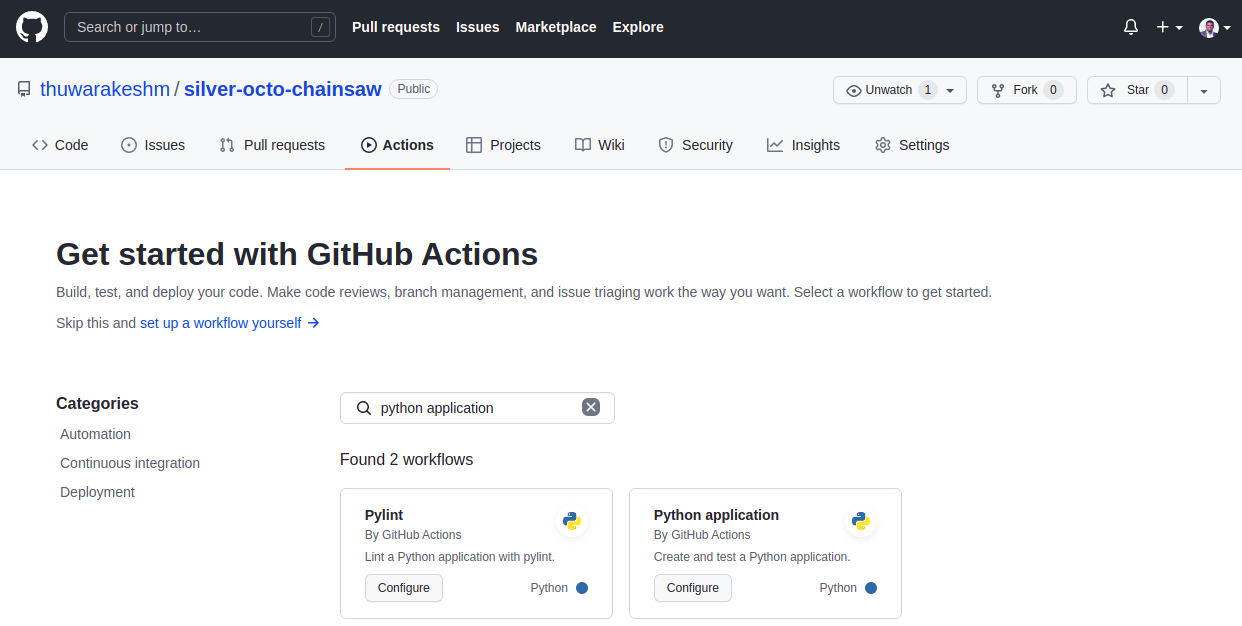Fork the repository
The image size is (1242, 626).
pos(1026,90)
